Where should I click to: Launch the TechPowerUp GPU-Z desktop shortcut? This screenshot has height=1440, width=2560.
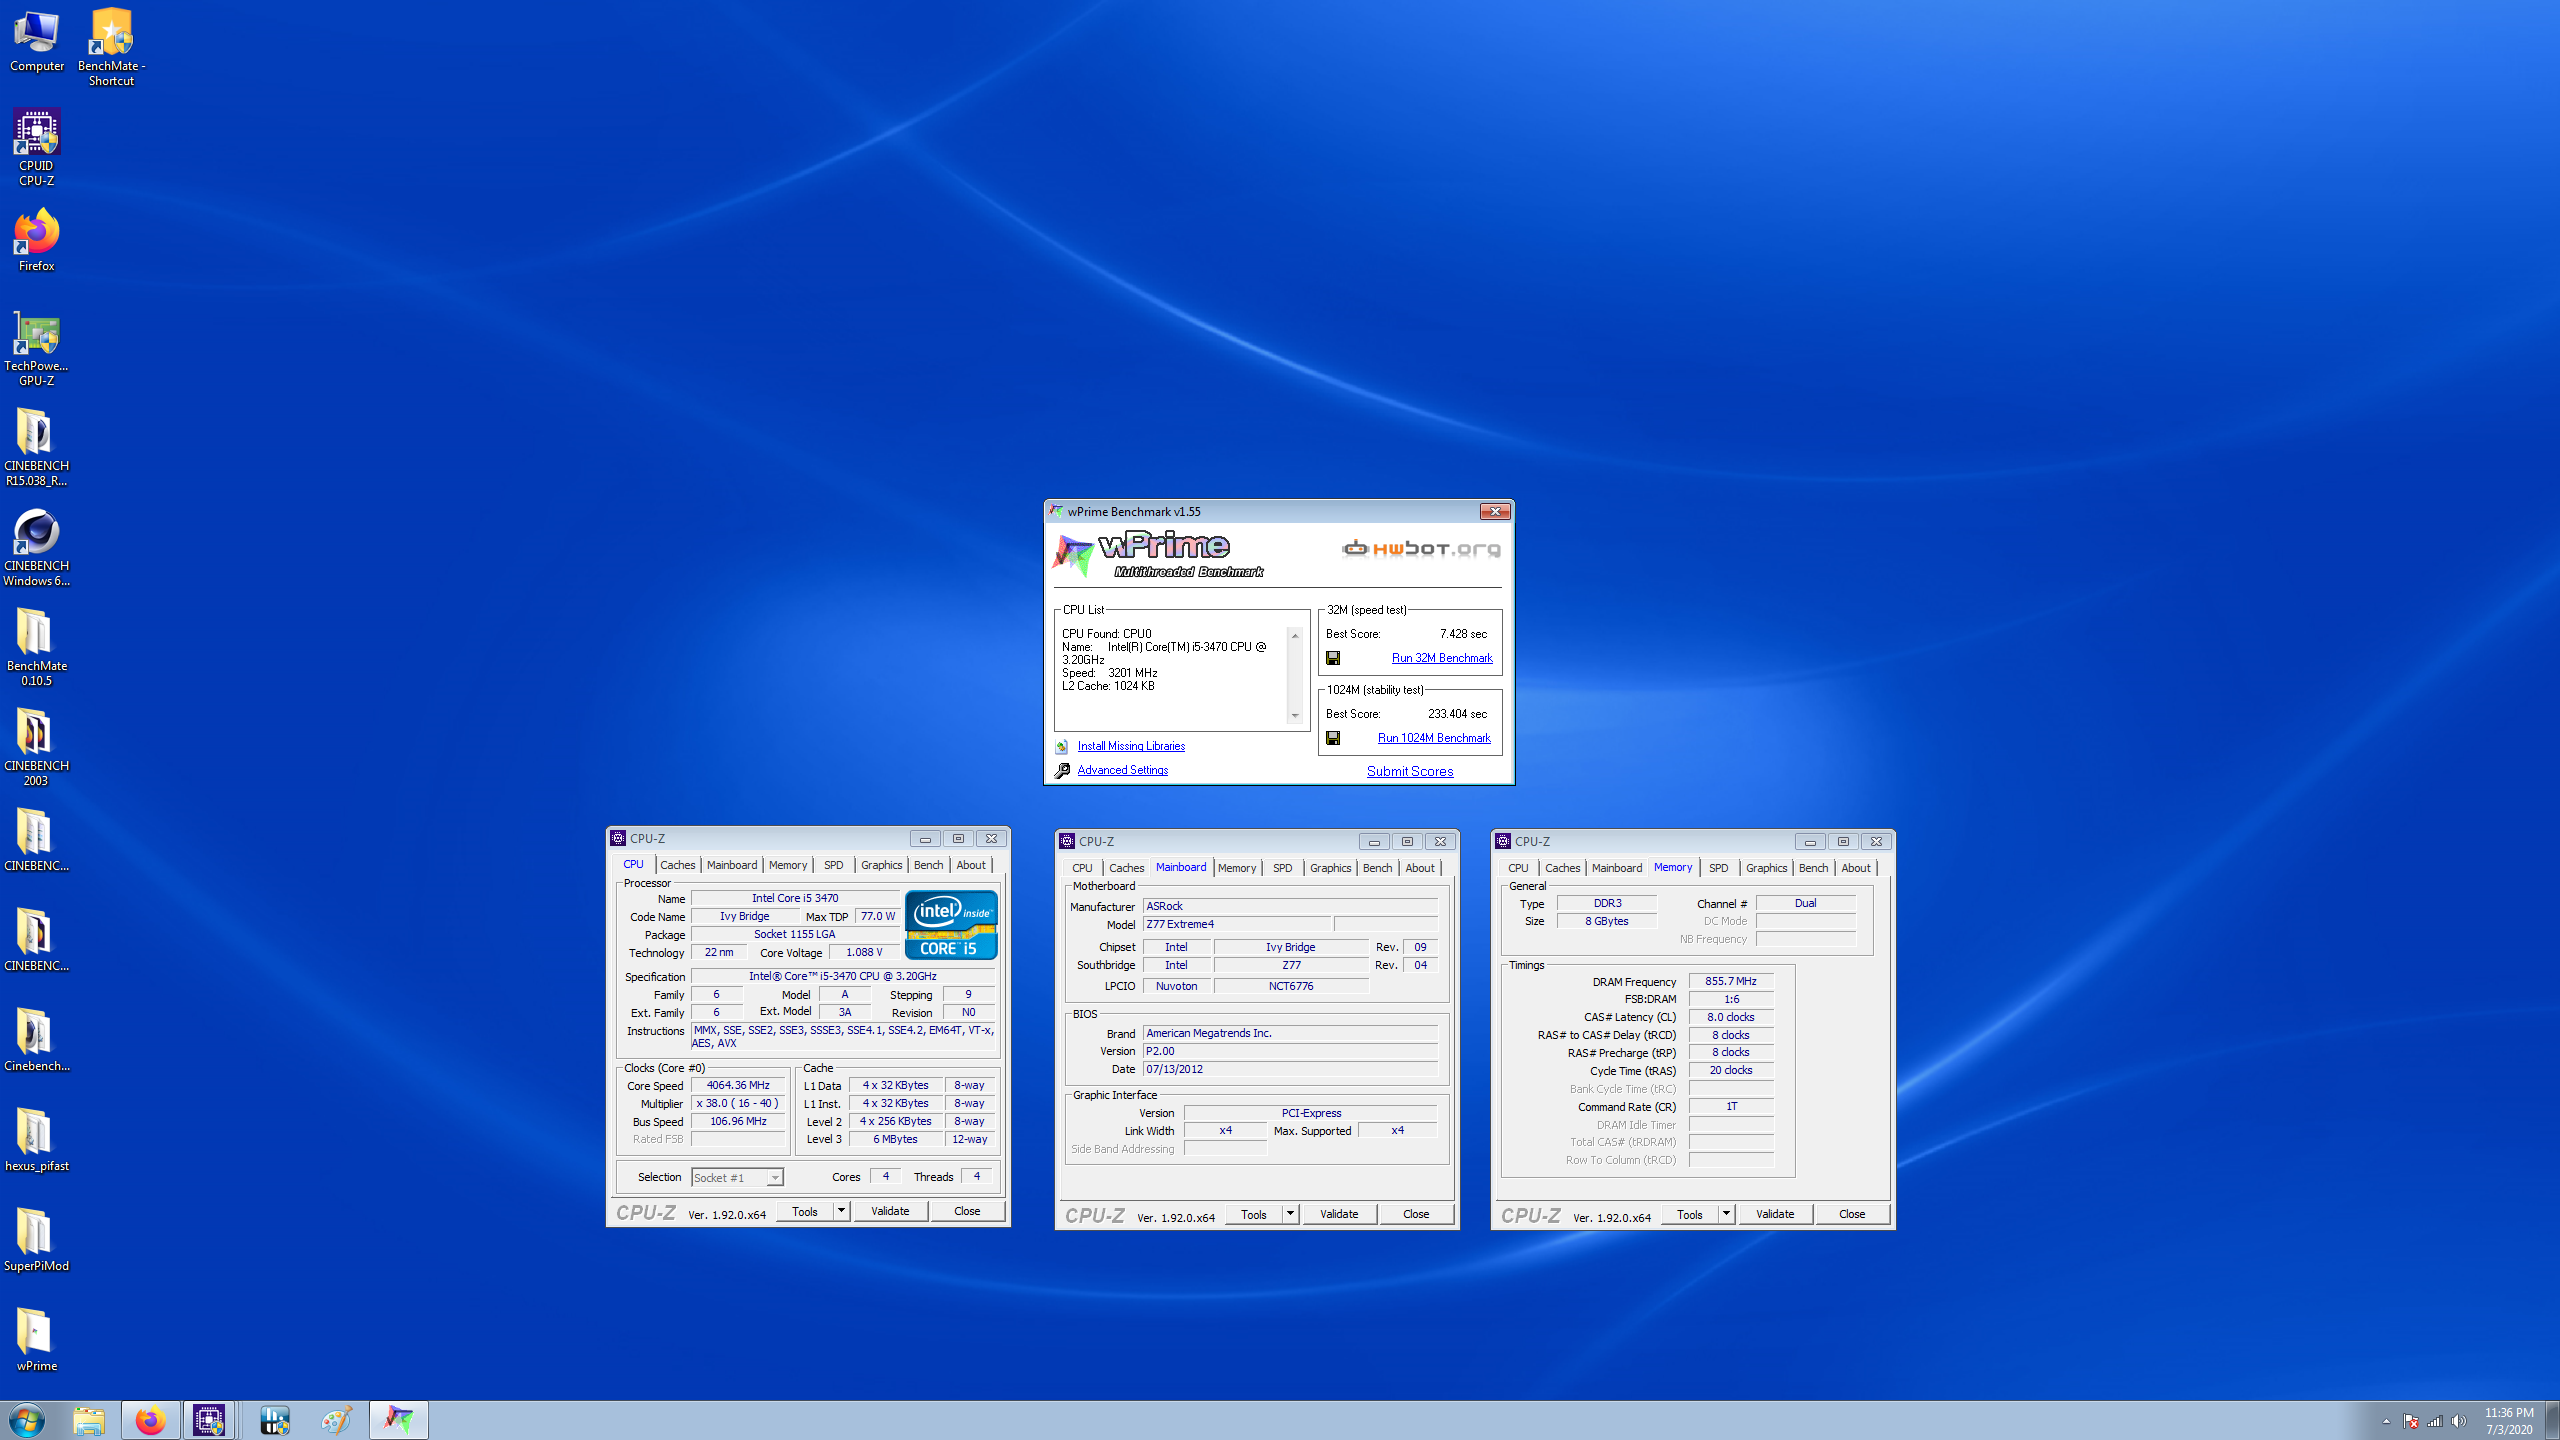pos(37,347)
